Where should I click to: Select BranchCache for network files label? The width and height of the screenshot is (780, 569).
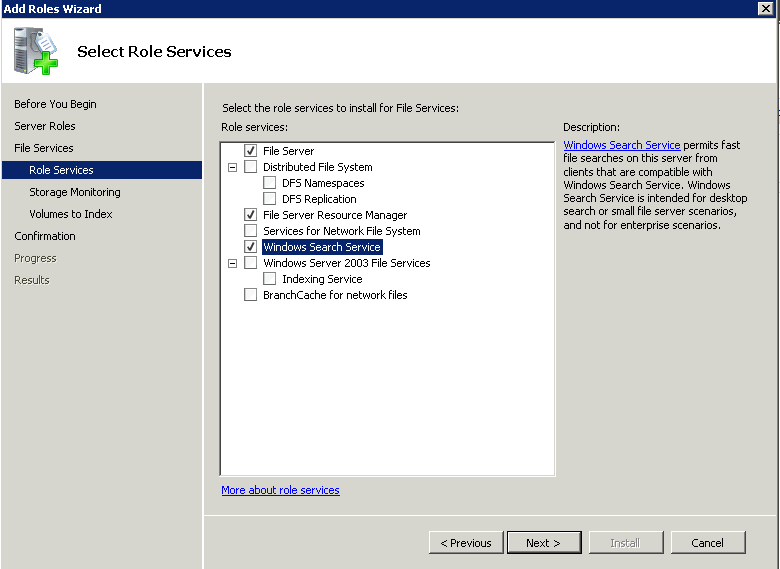335,295
